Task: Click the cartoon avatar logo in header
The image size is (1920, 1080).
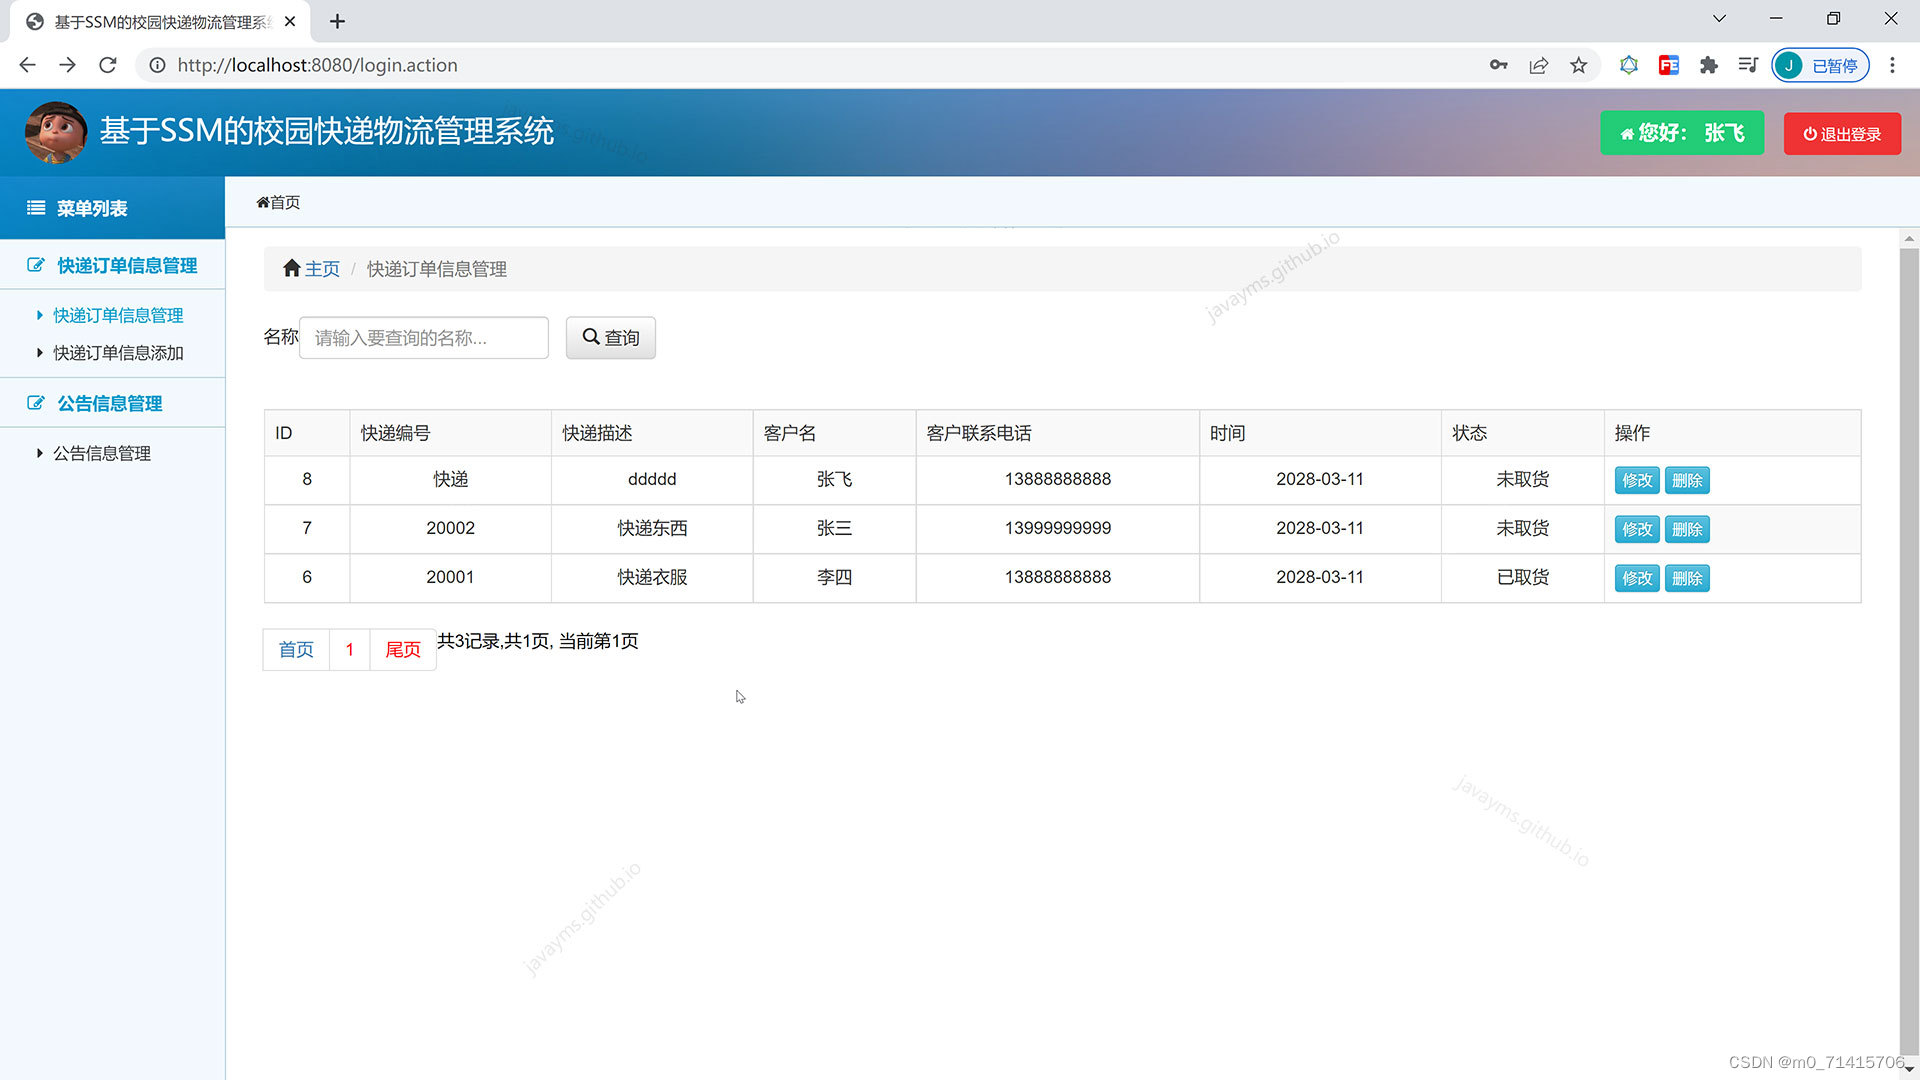Action: [55, 132]
